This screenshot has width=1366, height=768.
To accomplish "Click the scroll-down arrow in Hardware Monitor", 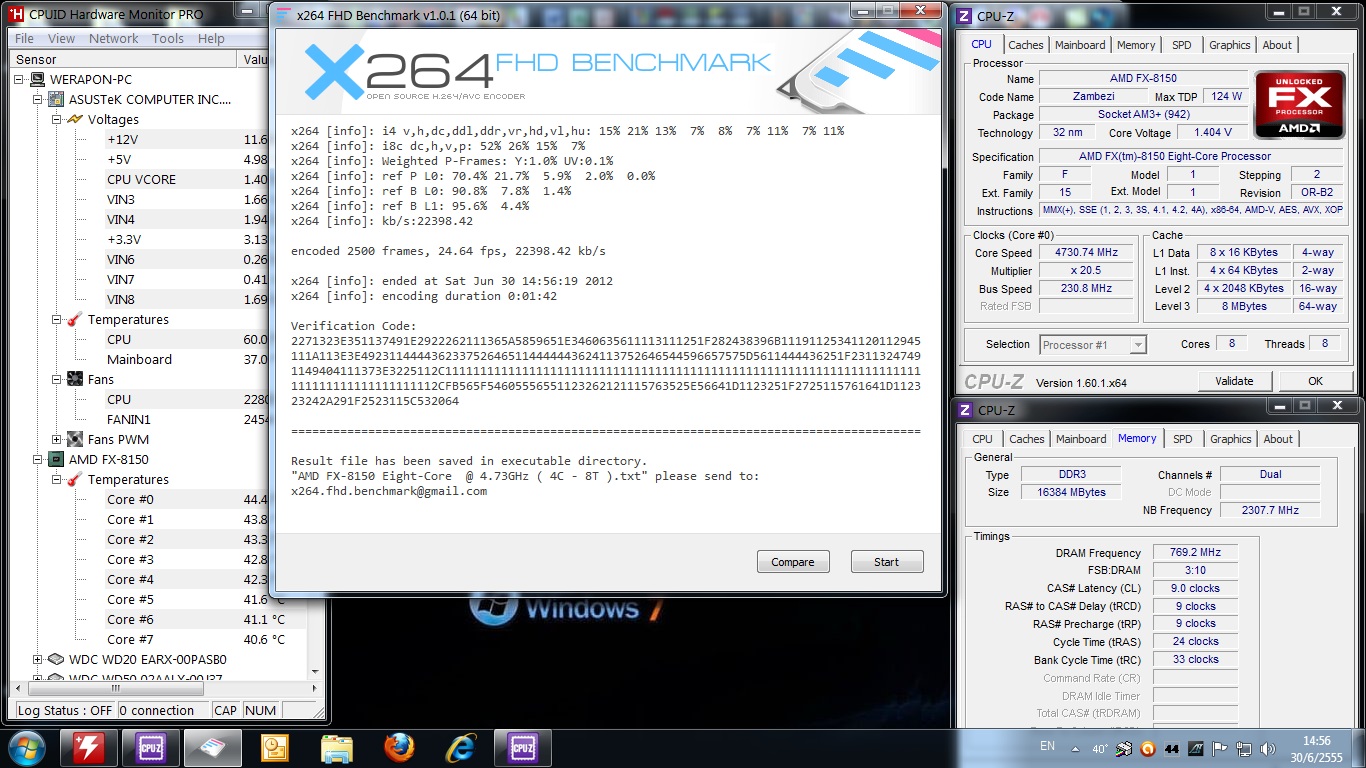I will point(315,672).
